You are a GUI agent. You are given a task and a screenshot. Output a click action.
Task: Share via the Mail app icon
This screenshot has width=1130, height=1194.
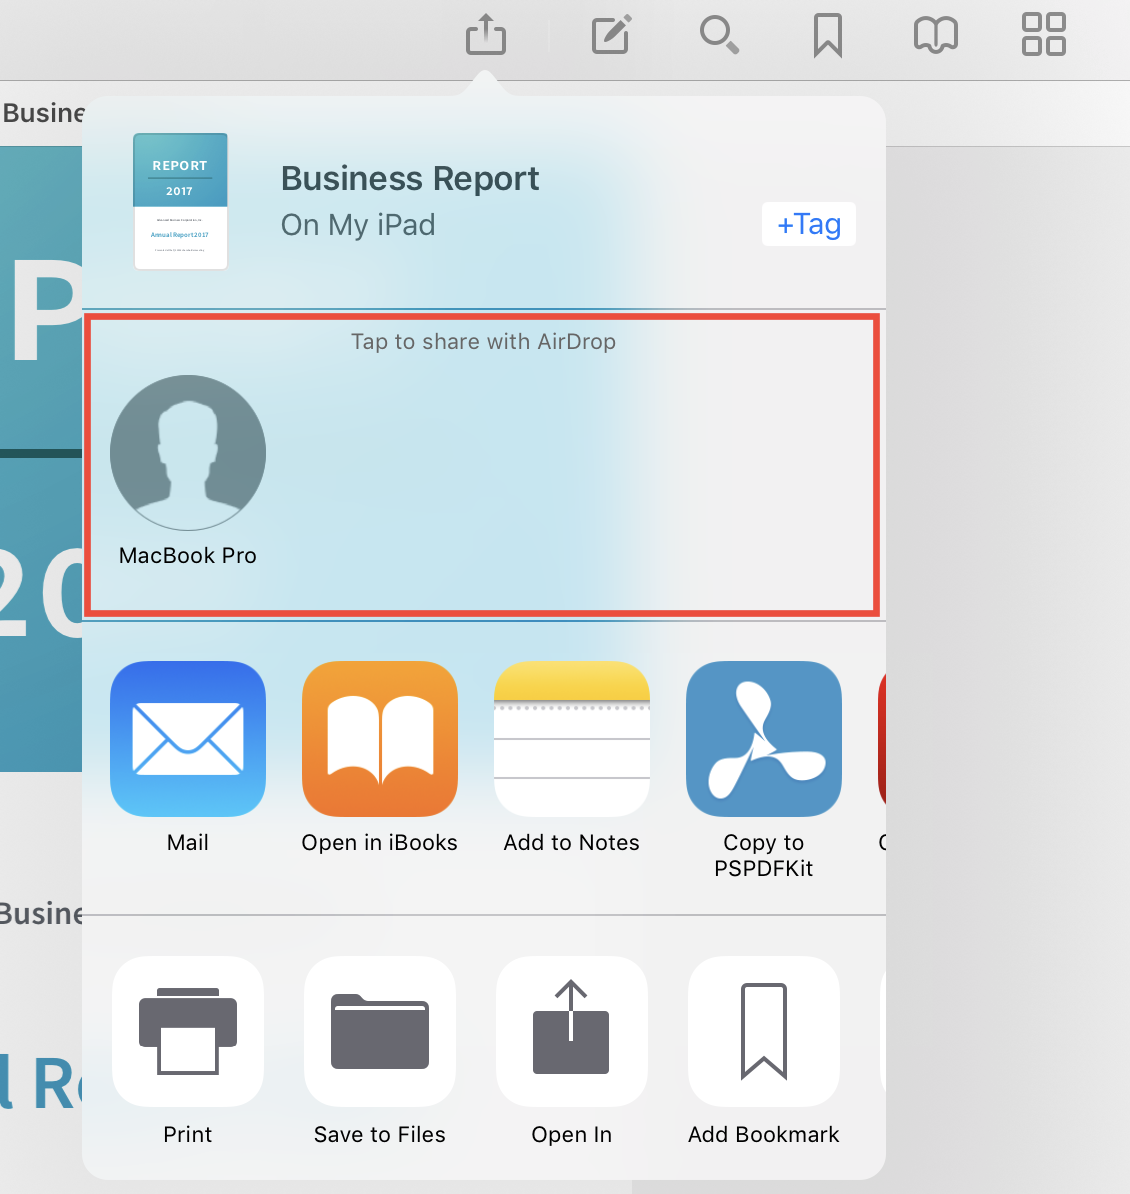(x=188, y=739)
